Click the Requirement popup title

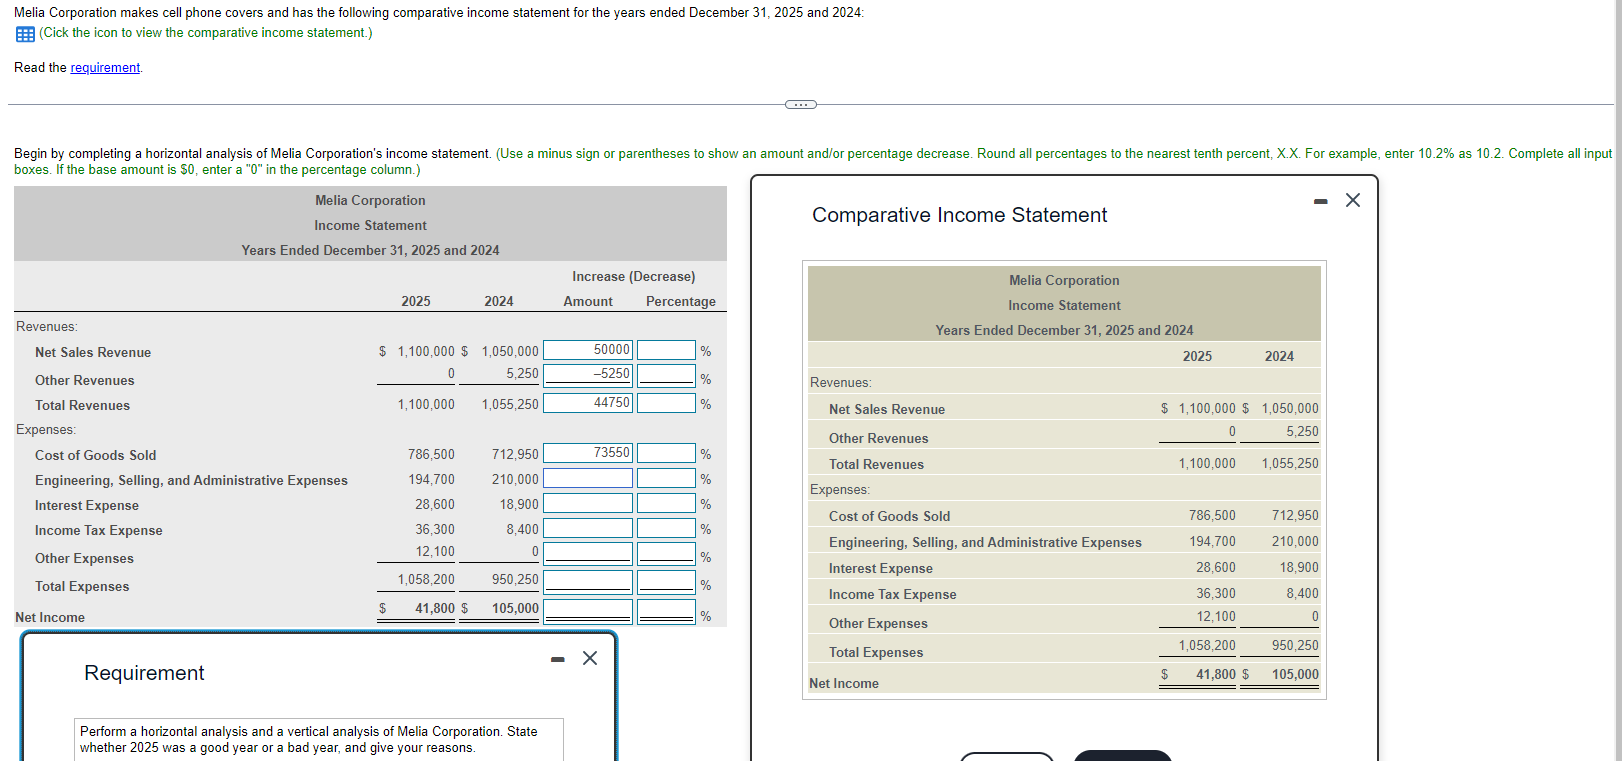tap(144, 673)
